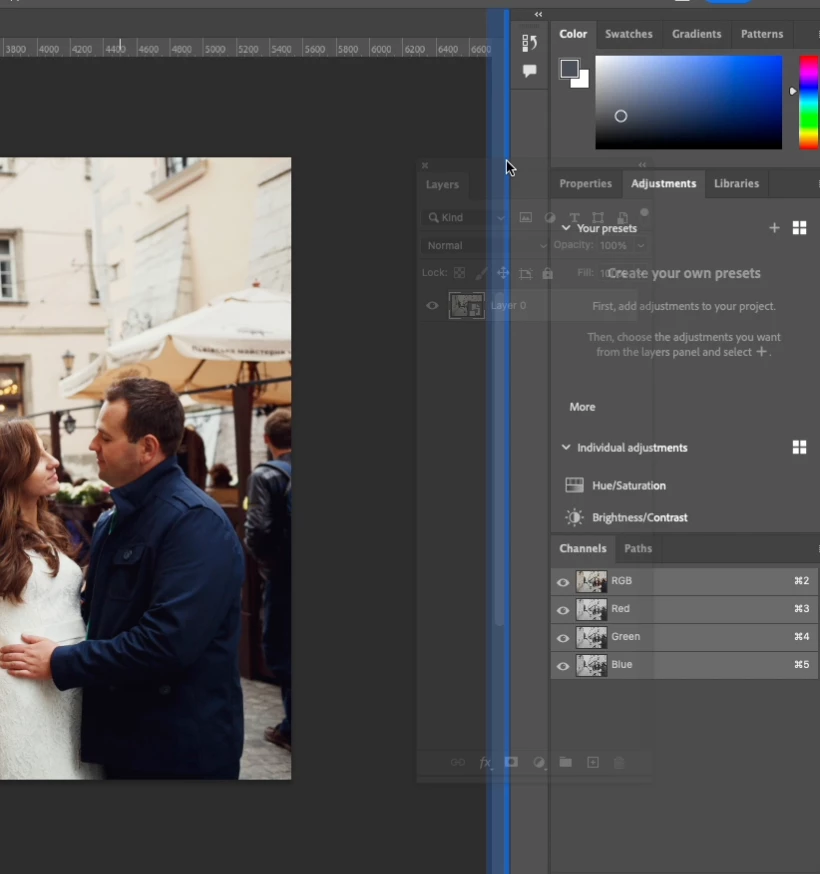Click the foreground color swatch
Image resolution: width=820 pixels, height=874 pixels.
(570, 69)
